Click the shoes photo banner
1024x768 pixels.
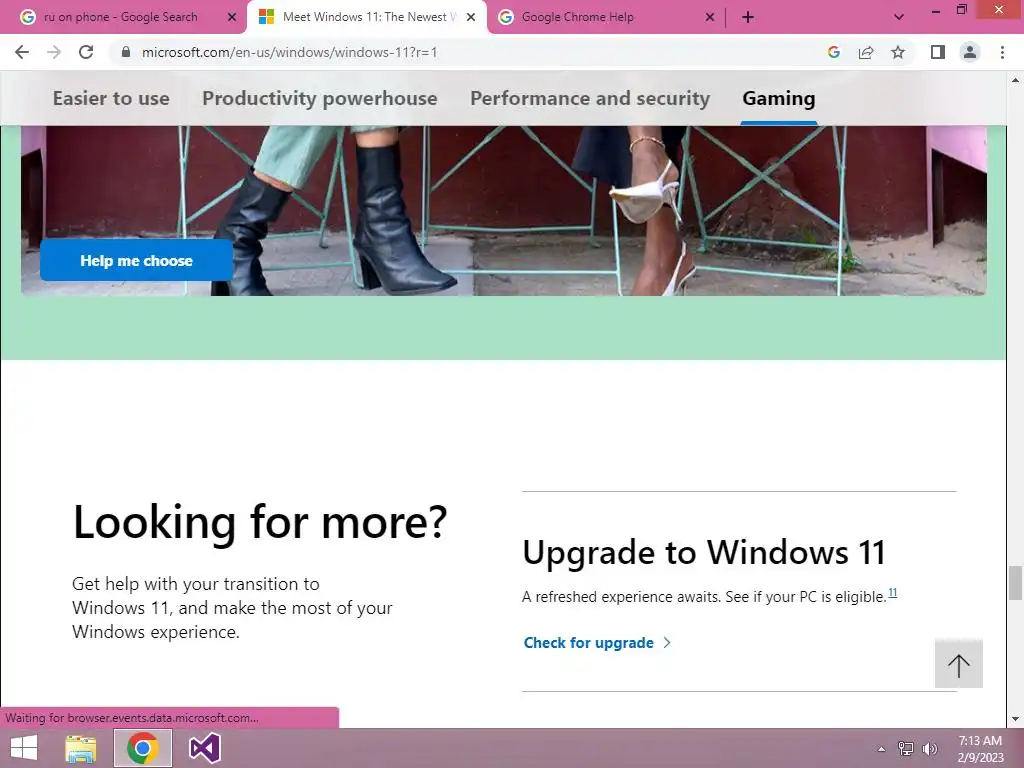click(x=504, y=210)
